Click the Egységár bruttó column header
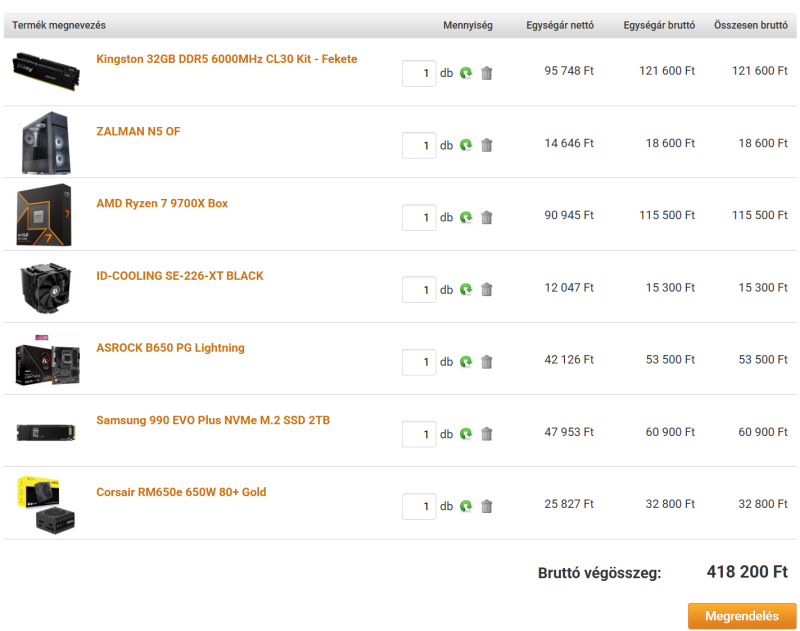Viewport: 800px width, 631px height. 659,26
